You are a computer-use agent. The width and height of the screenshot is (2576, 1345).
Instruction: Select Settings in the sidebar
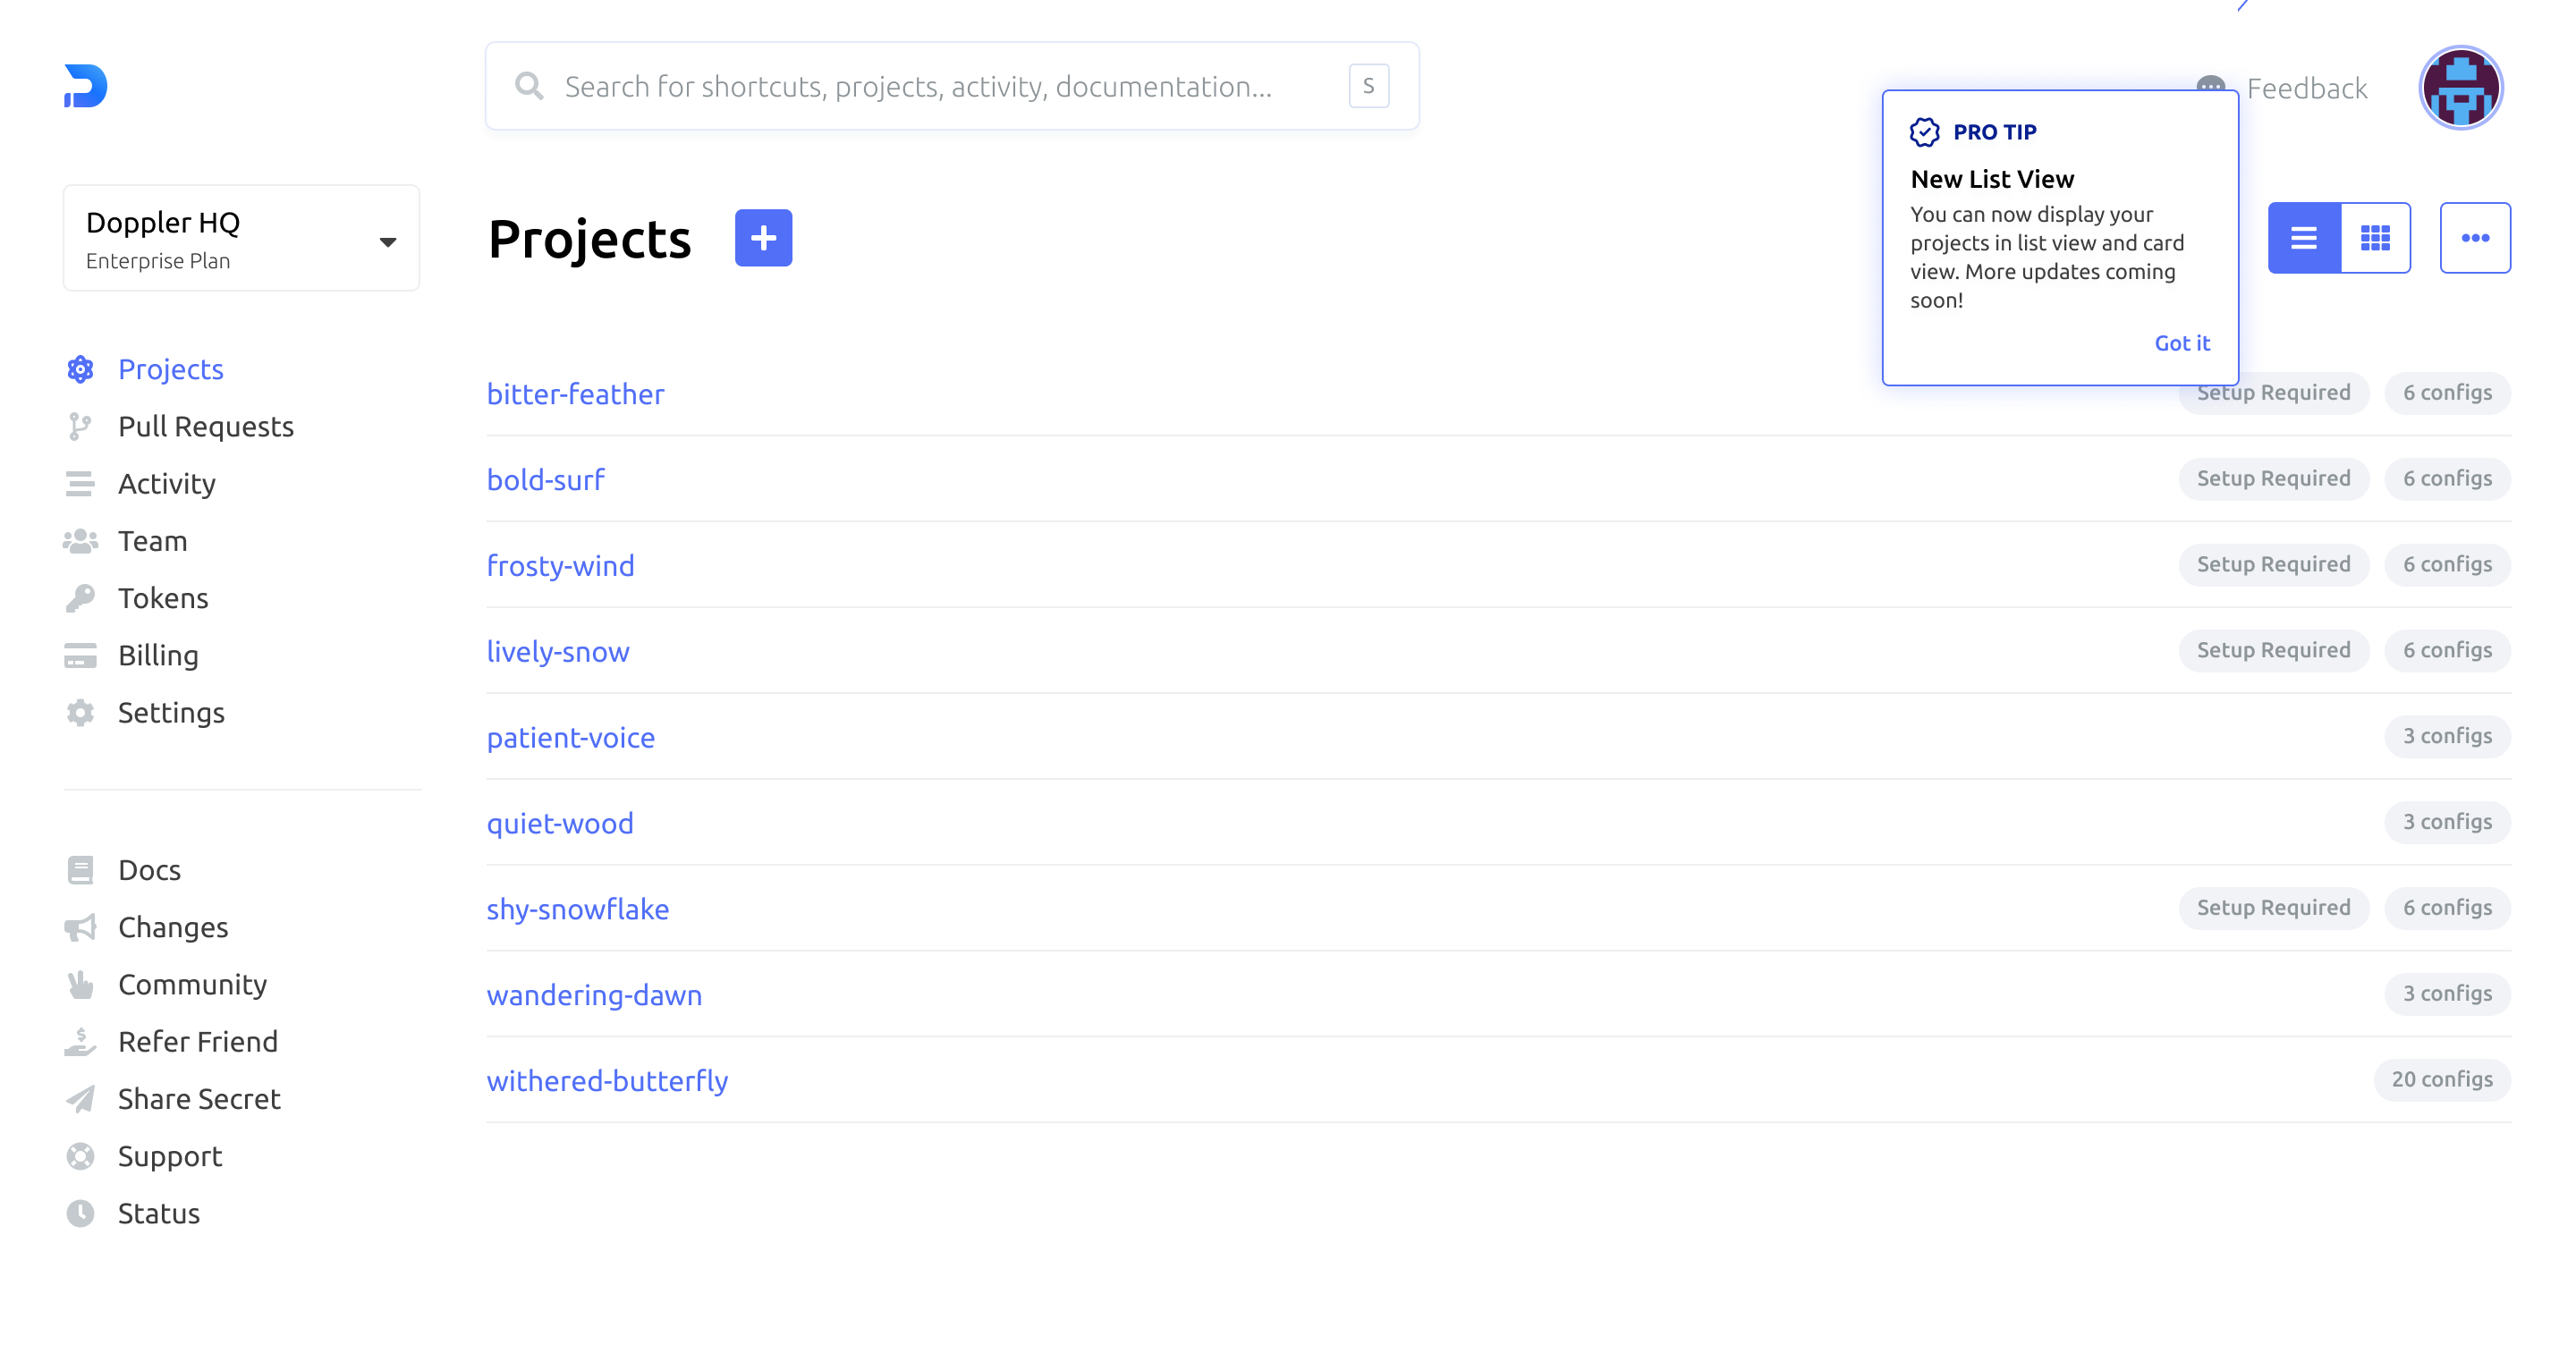(171, 712)
